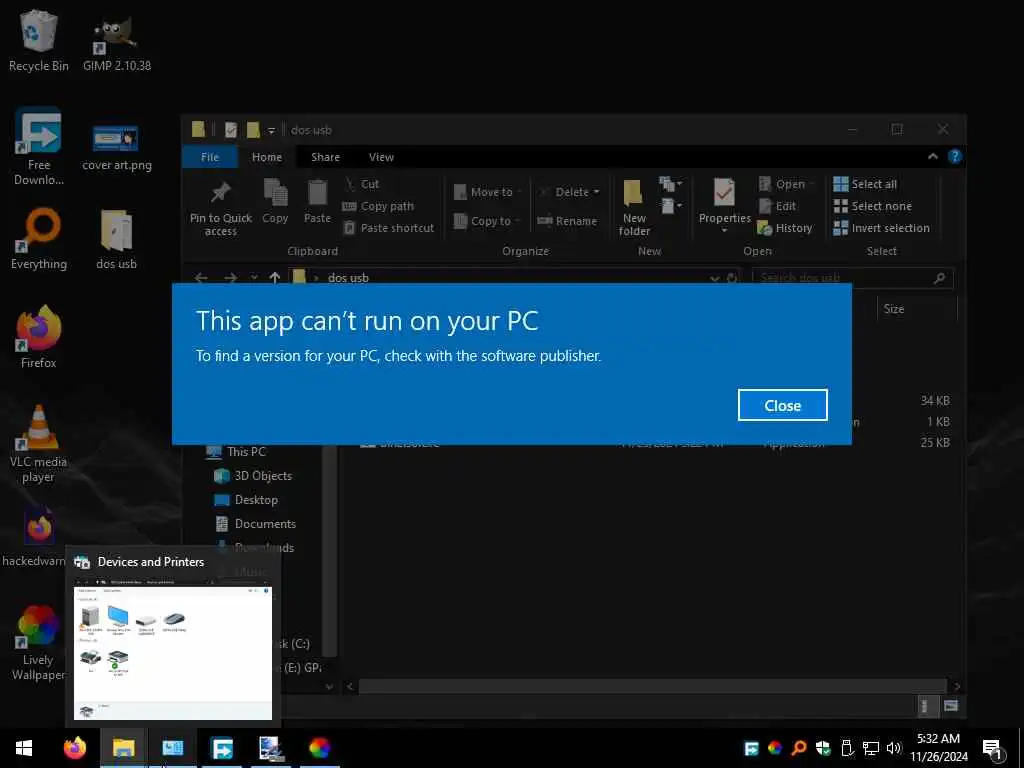Select the hackedwarn desktop file icon
The height and width of the screenshot is (768, 1024).
[36, 537]
